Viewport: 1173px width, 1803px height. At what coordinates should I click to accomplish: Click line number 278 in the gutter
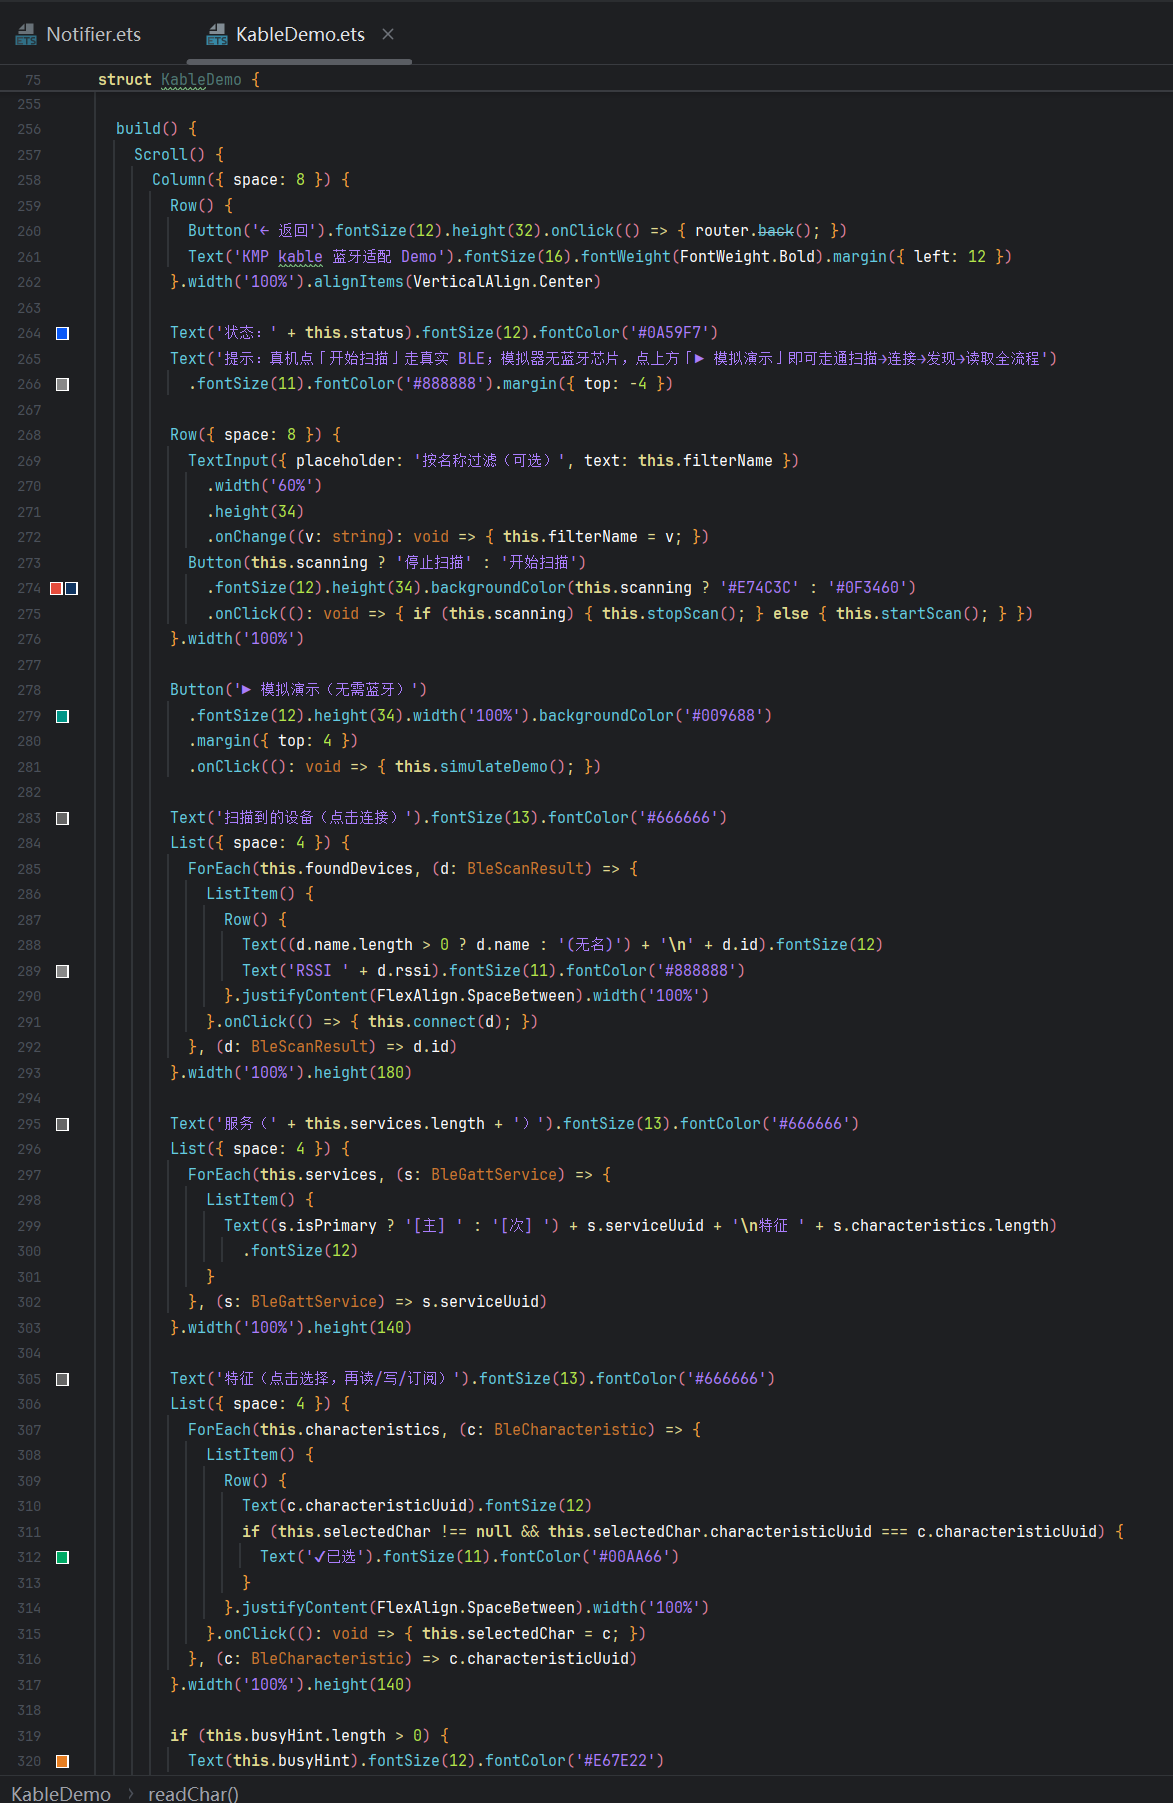click(29, 690)
